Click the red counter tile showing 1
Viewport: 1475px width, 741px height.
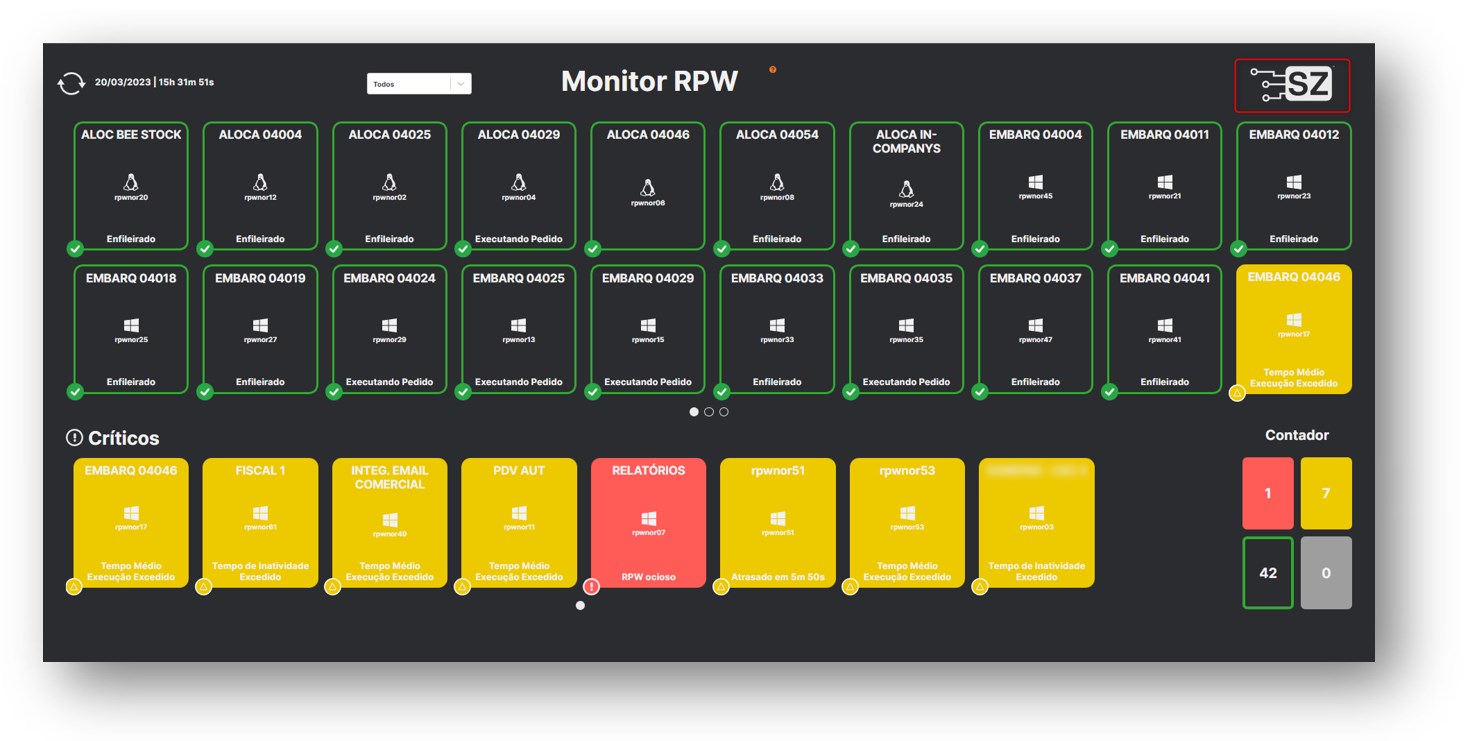click(1267, 493)
